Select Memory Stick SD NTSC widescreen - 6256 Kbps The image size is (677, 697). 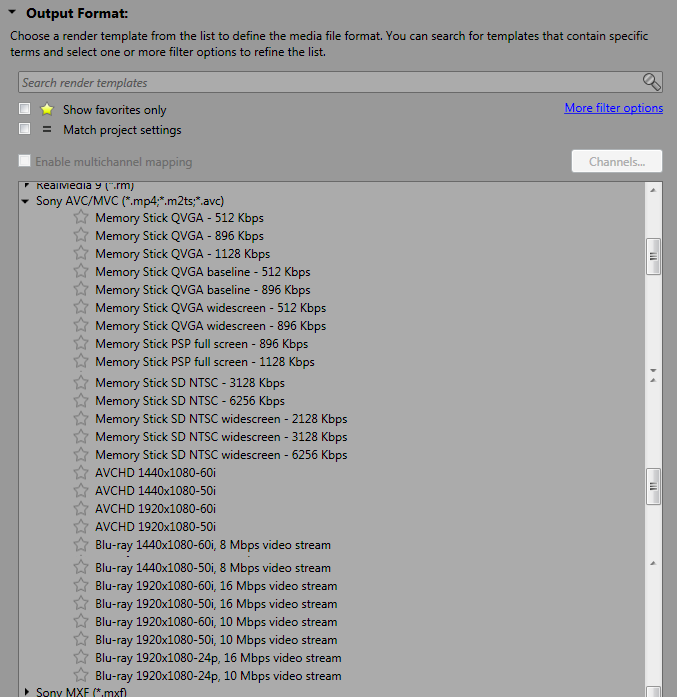221,455
